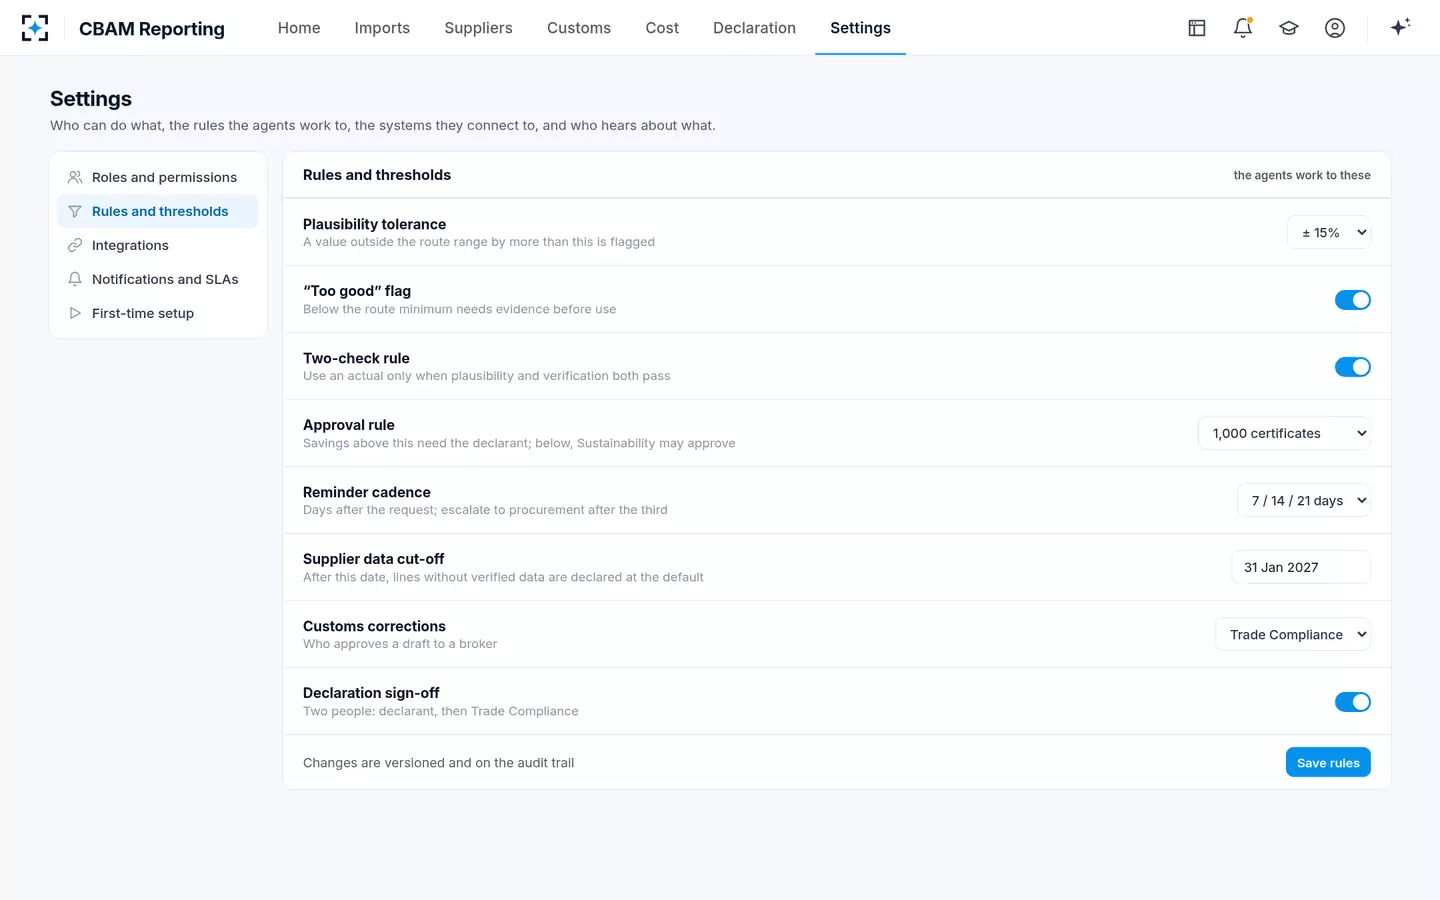
Task: Switch to the Suppliers tab
Action: [x=478, y=28]
